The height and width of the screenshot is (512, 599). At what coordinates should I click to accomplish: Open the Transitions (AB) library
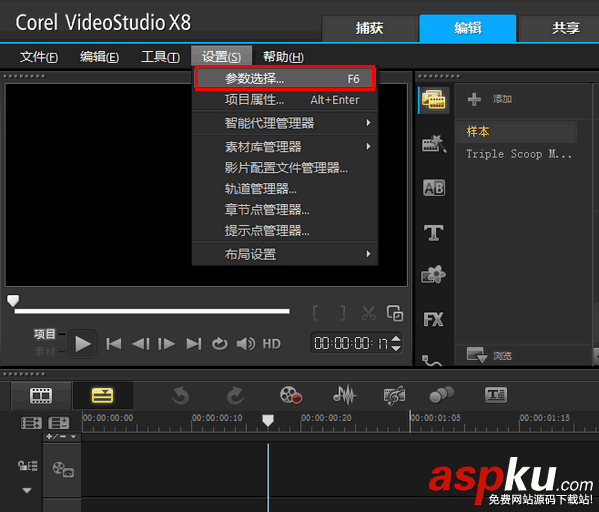(434, 188)
